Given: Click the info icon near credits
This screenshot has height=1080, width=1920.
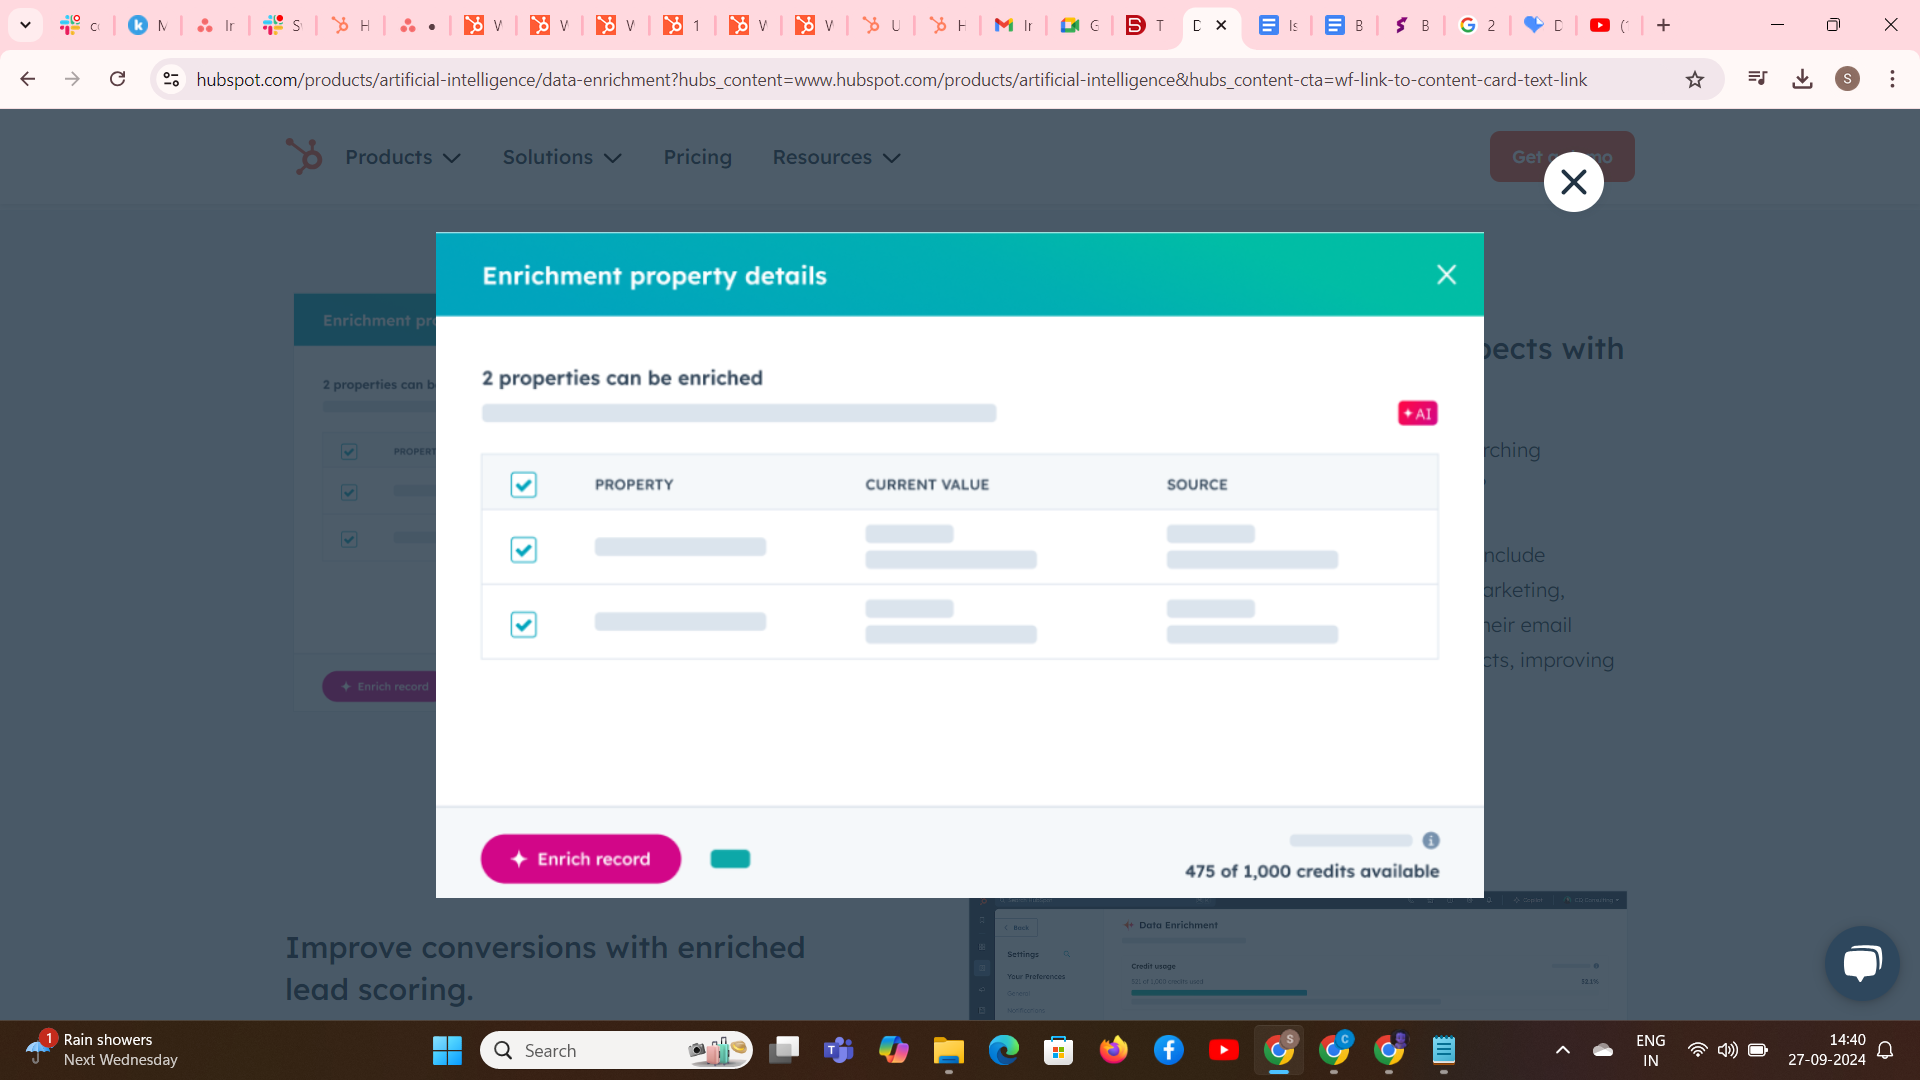Looking at the screenshot, I should click(x=1431, y=840).
